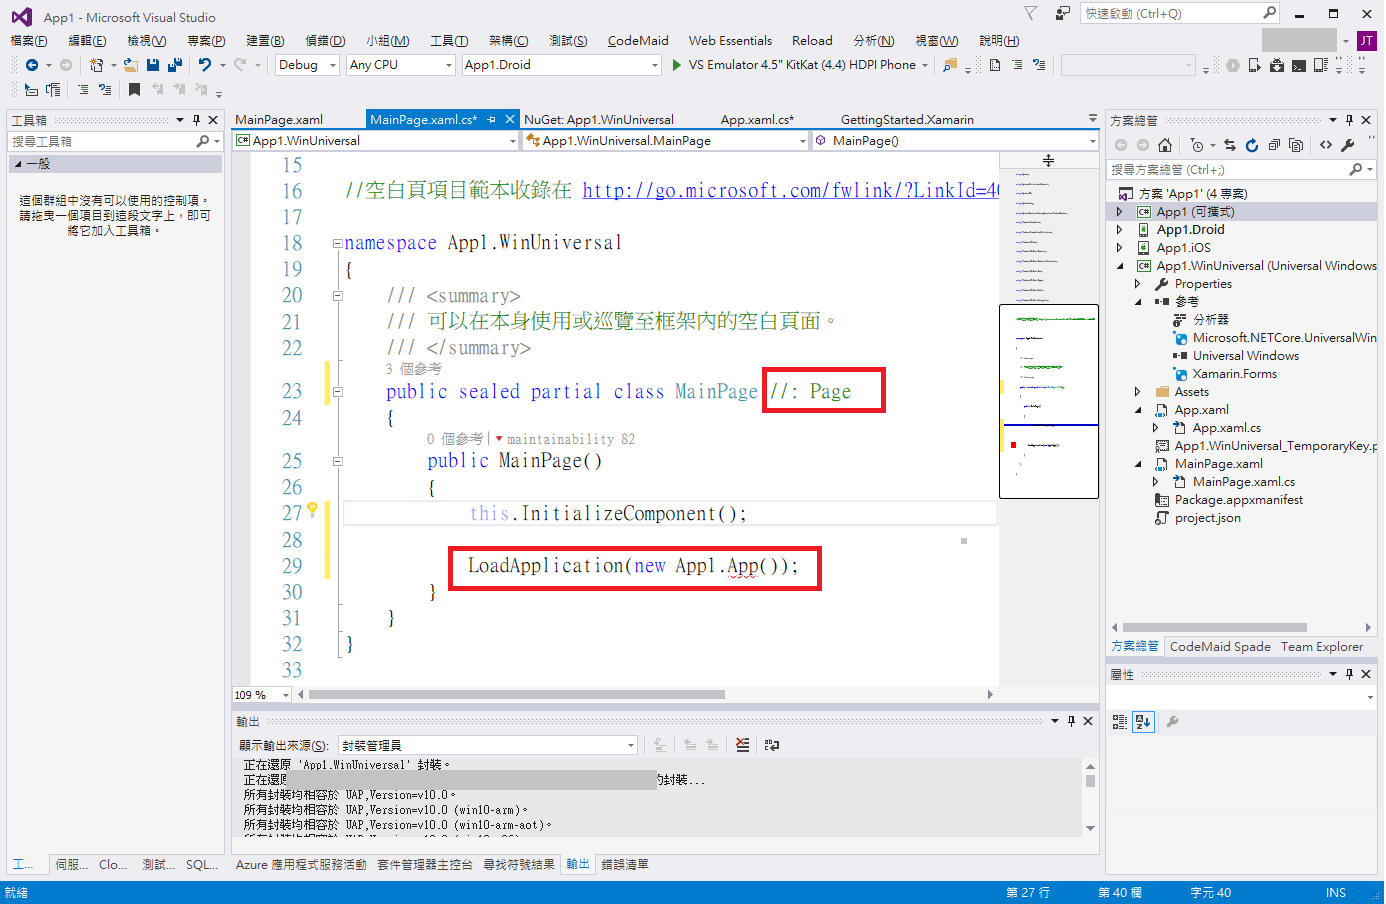
Task: Click the Find in Files toolbar icon
Action: click(x=950, y=65)
